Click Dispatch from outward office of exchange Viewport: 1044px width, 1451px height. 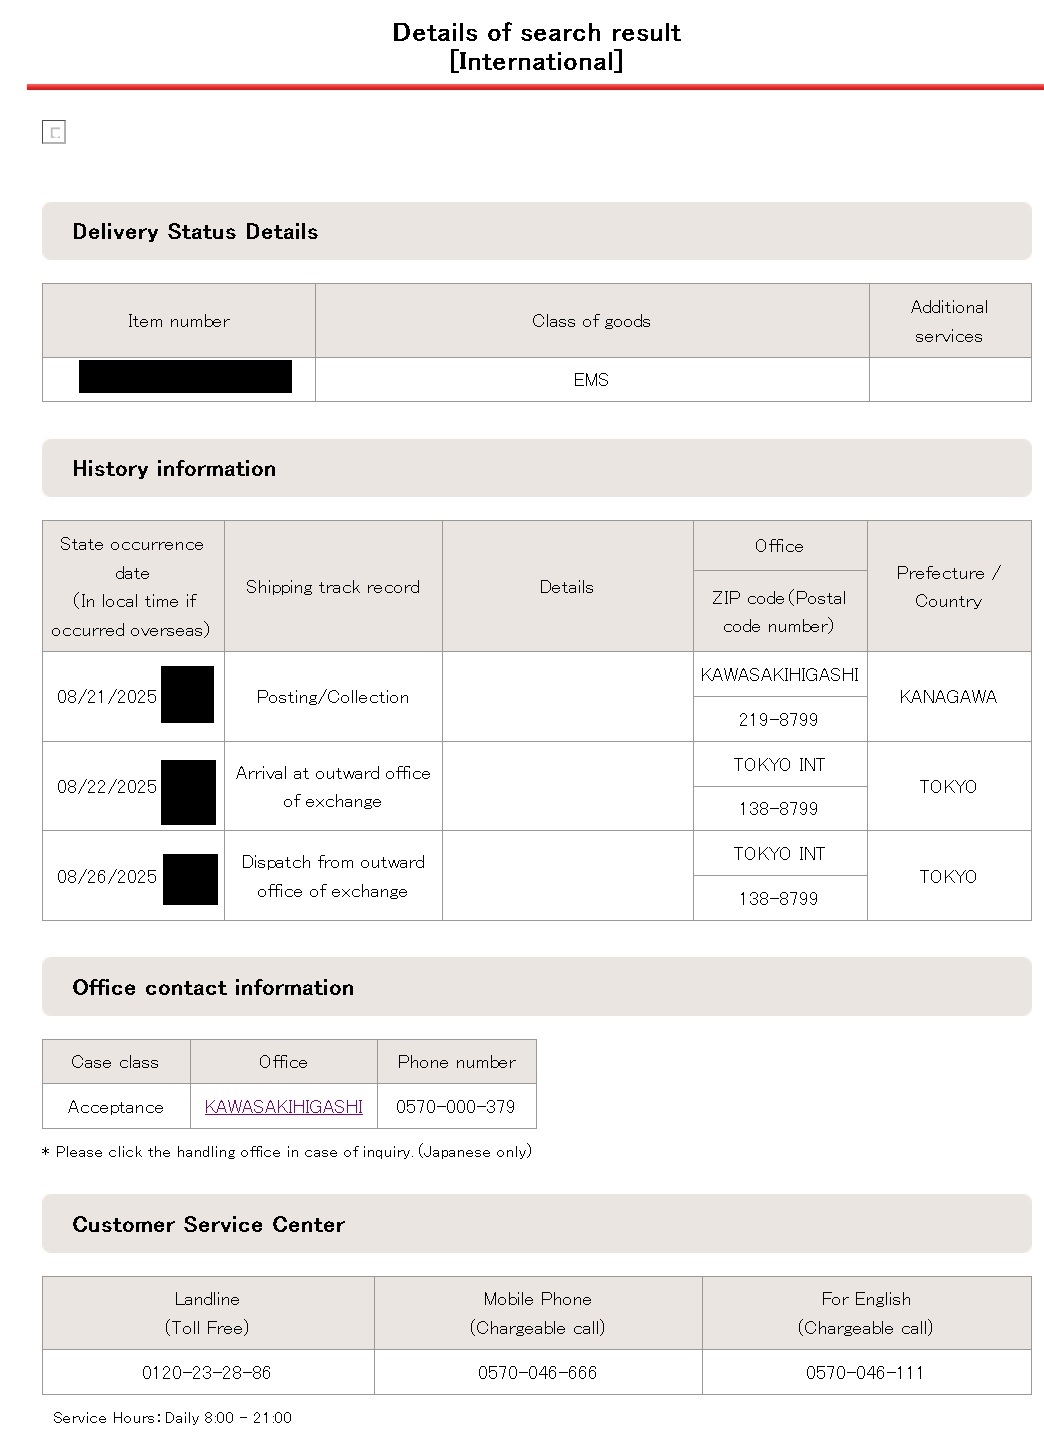click(x=333, y=876)
